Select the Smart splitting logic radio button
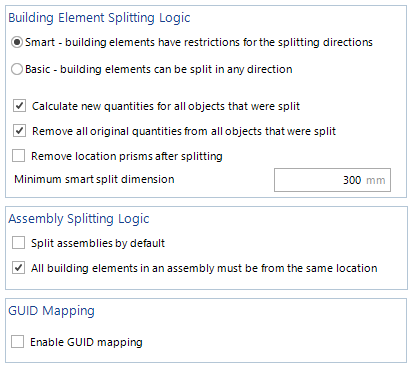Screen dimensions: 410x367 (x=17, y=42)
